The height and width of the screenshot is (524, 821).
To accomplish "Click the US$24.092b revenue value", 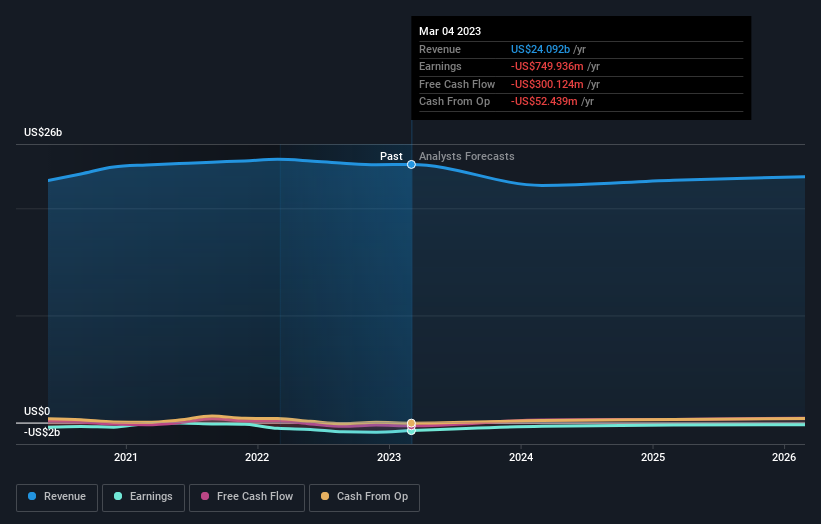I will pos(540,49).
